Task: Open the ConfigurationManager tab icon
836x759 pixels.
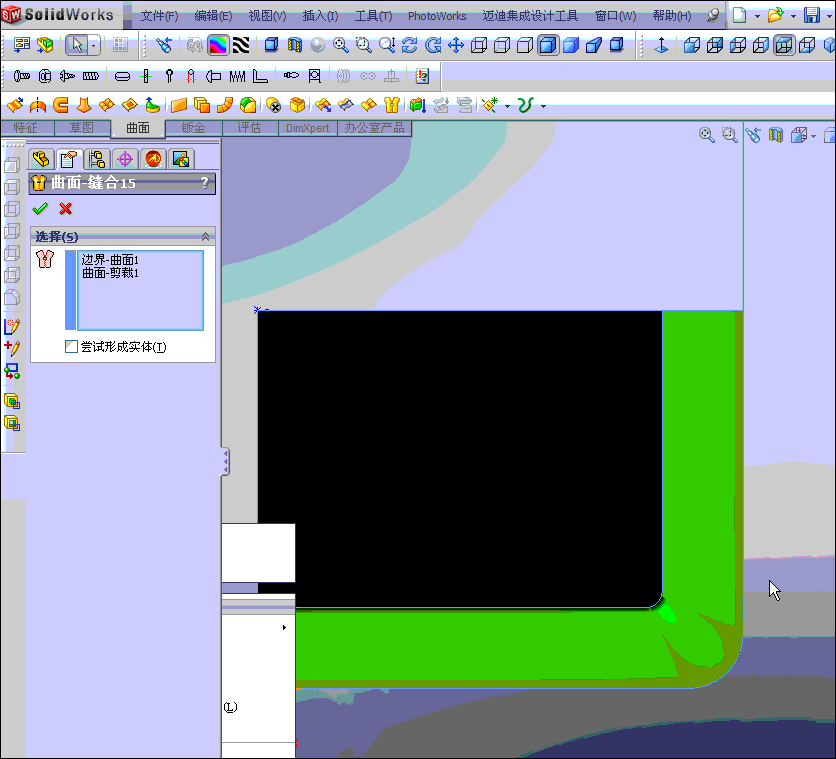Action: pos(97,159)
